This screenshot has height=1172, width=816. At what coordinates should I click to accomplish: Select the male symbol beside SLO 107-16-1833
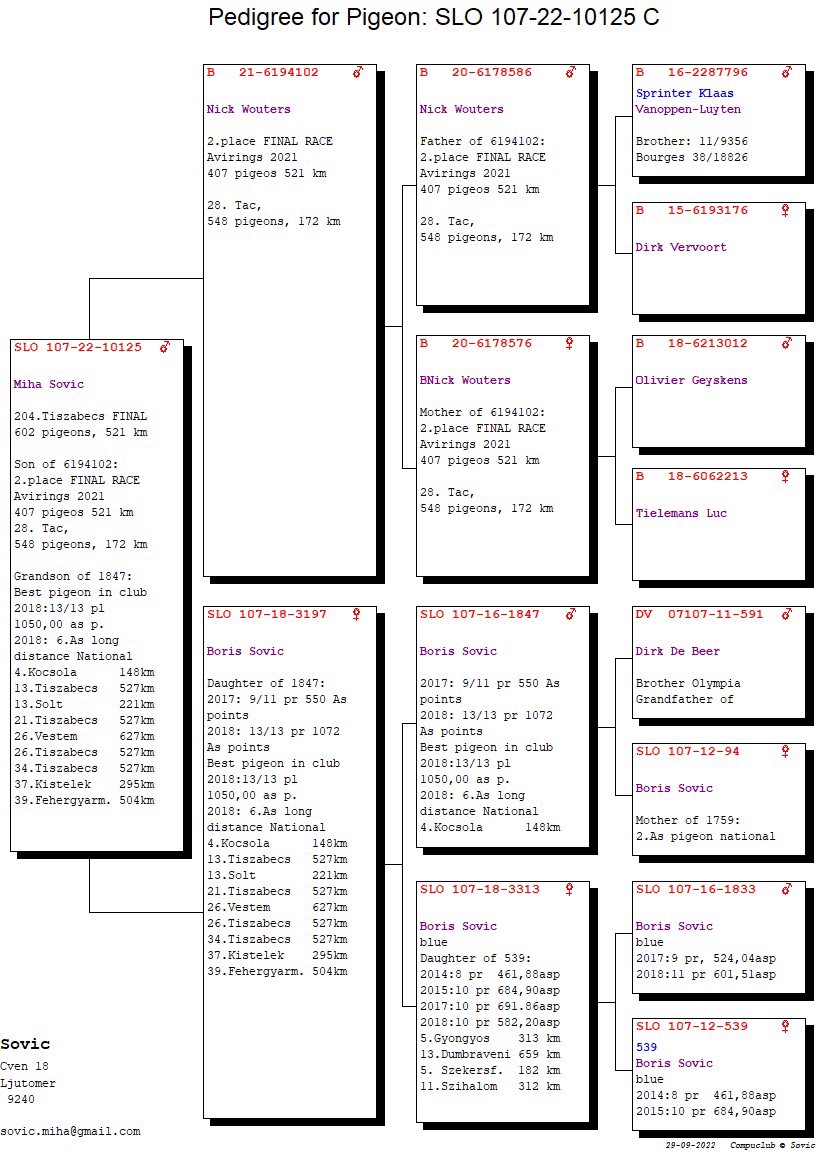pos(786,889)
